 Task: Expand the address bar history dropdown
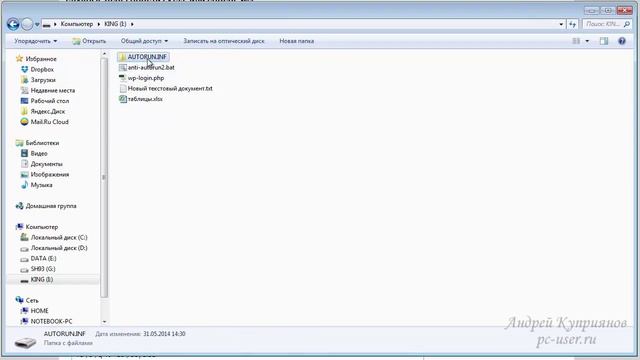[561, 24]
